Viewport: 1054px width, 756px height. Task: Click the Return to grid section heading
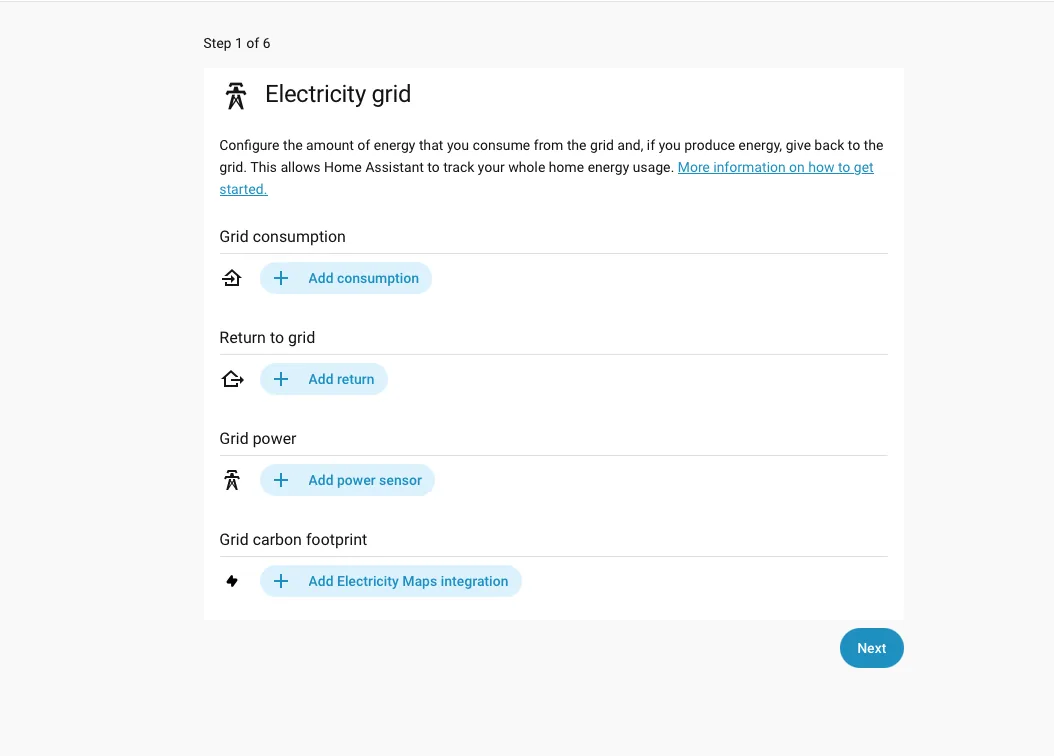pyautogui.click(x=267, y=337)
